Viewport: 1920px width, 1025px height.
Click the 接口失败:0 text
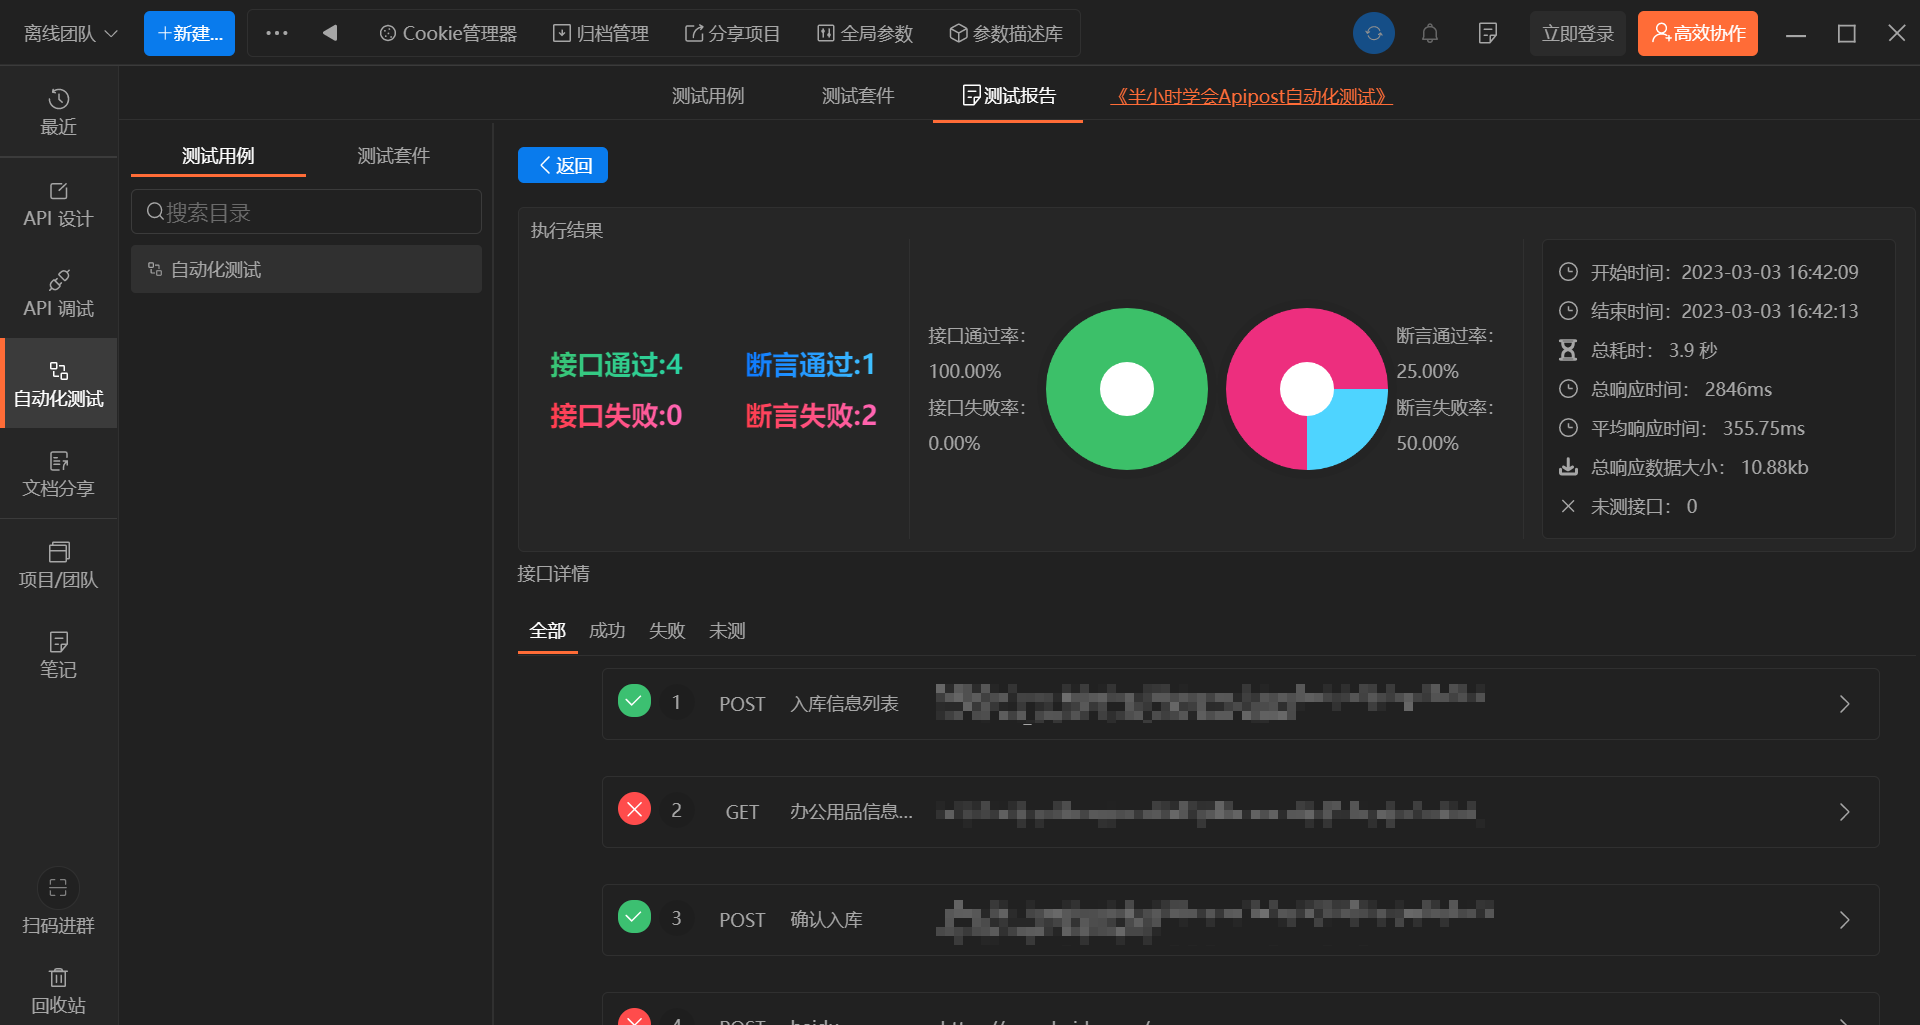[616, 415]
